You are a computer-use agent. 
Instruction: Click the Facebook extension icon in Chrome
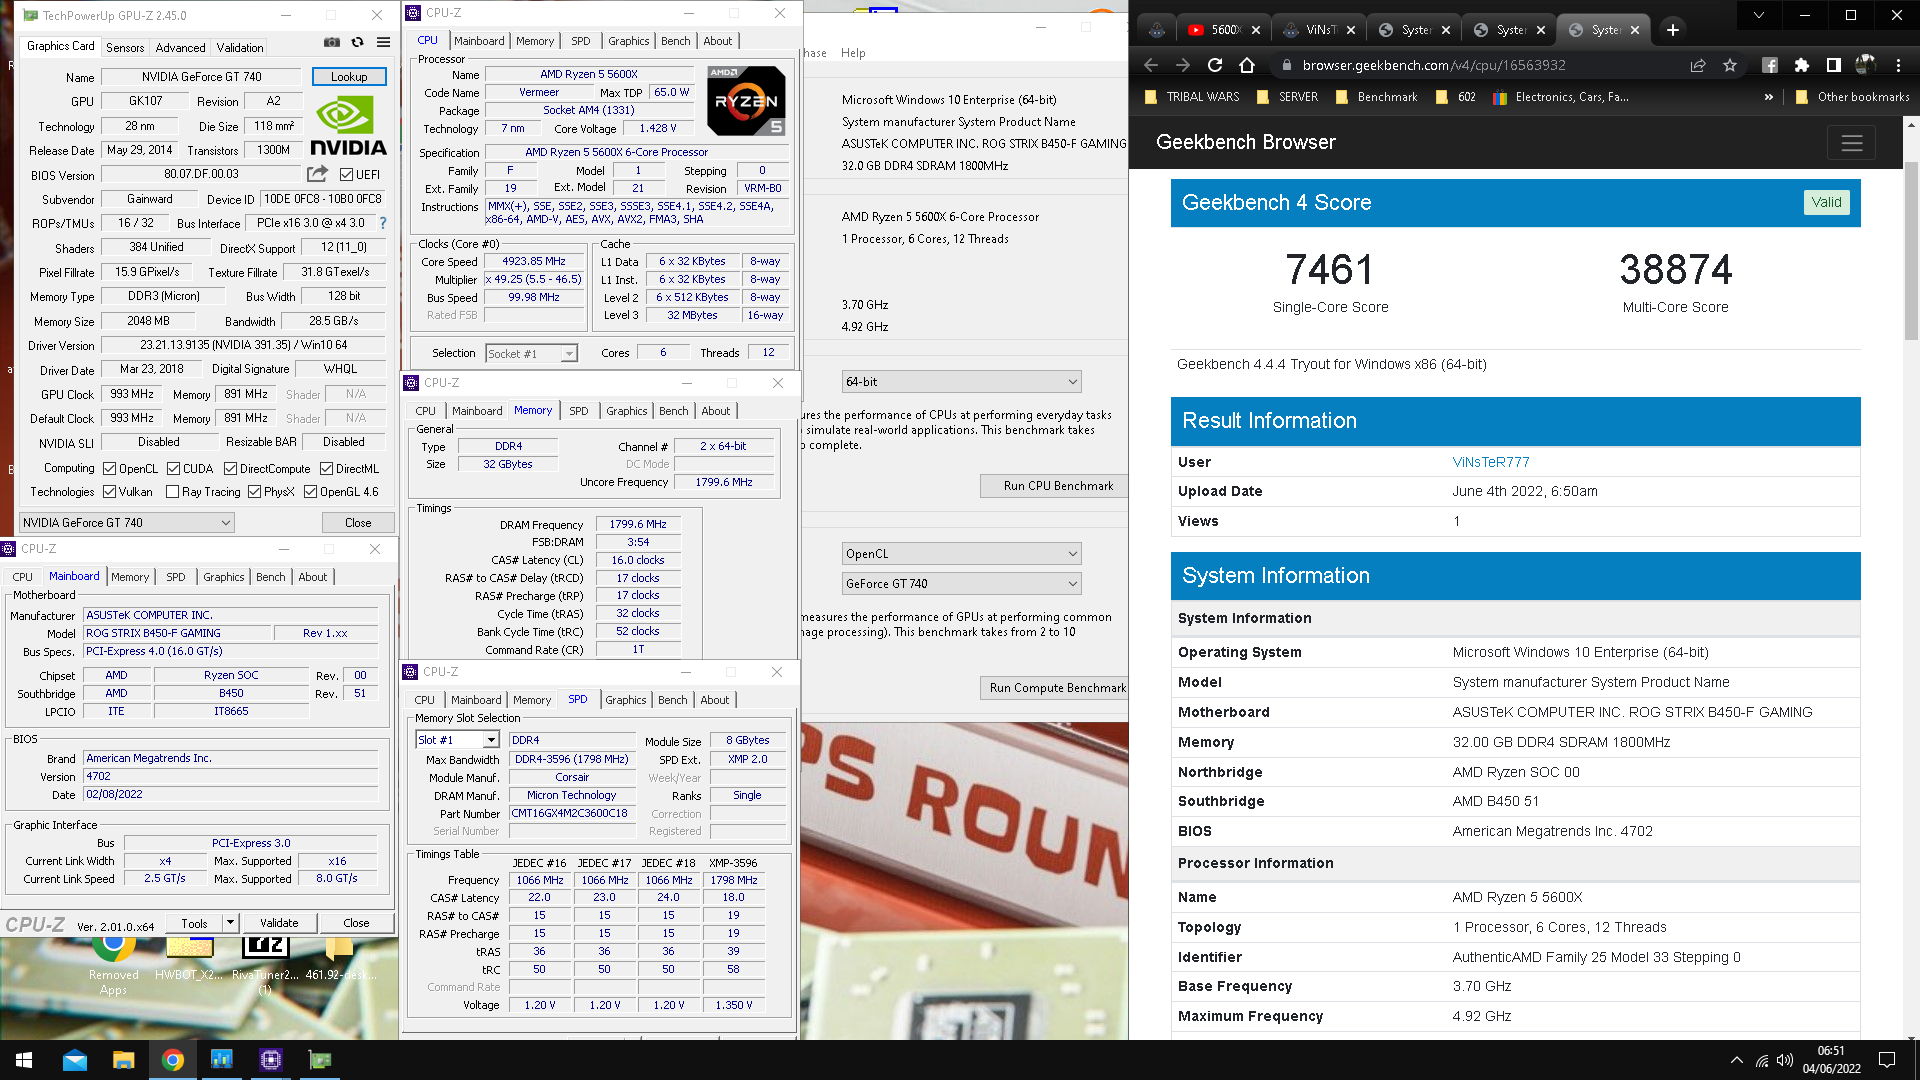(x=1769, y=65)
